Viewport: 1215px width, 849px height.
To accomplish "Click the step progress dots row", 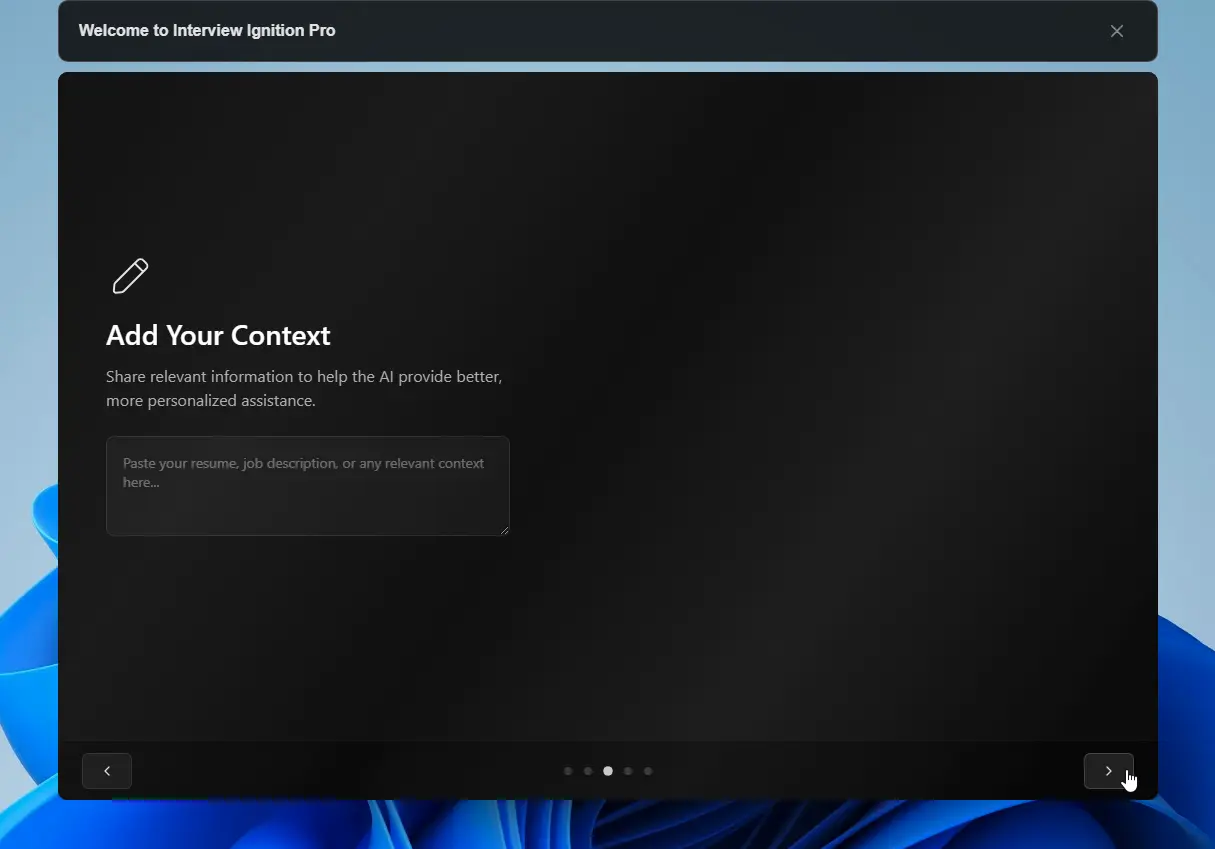I will point(607,771).
